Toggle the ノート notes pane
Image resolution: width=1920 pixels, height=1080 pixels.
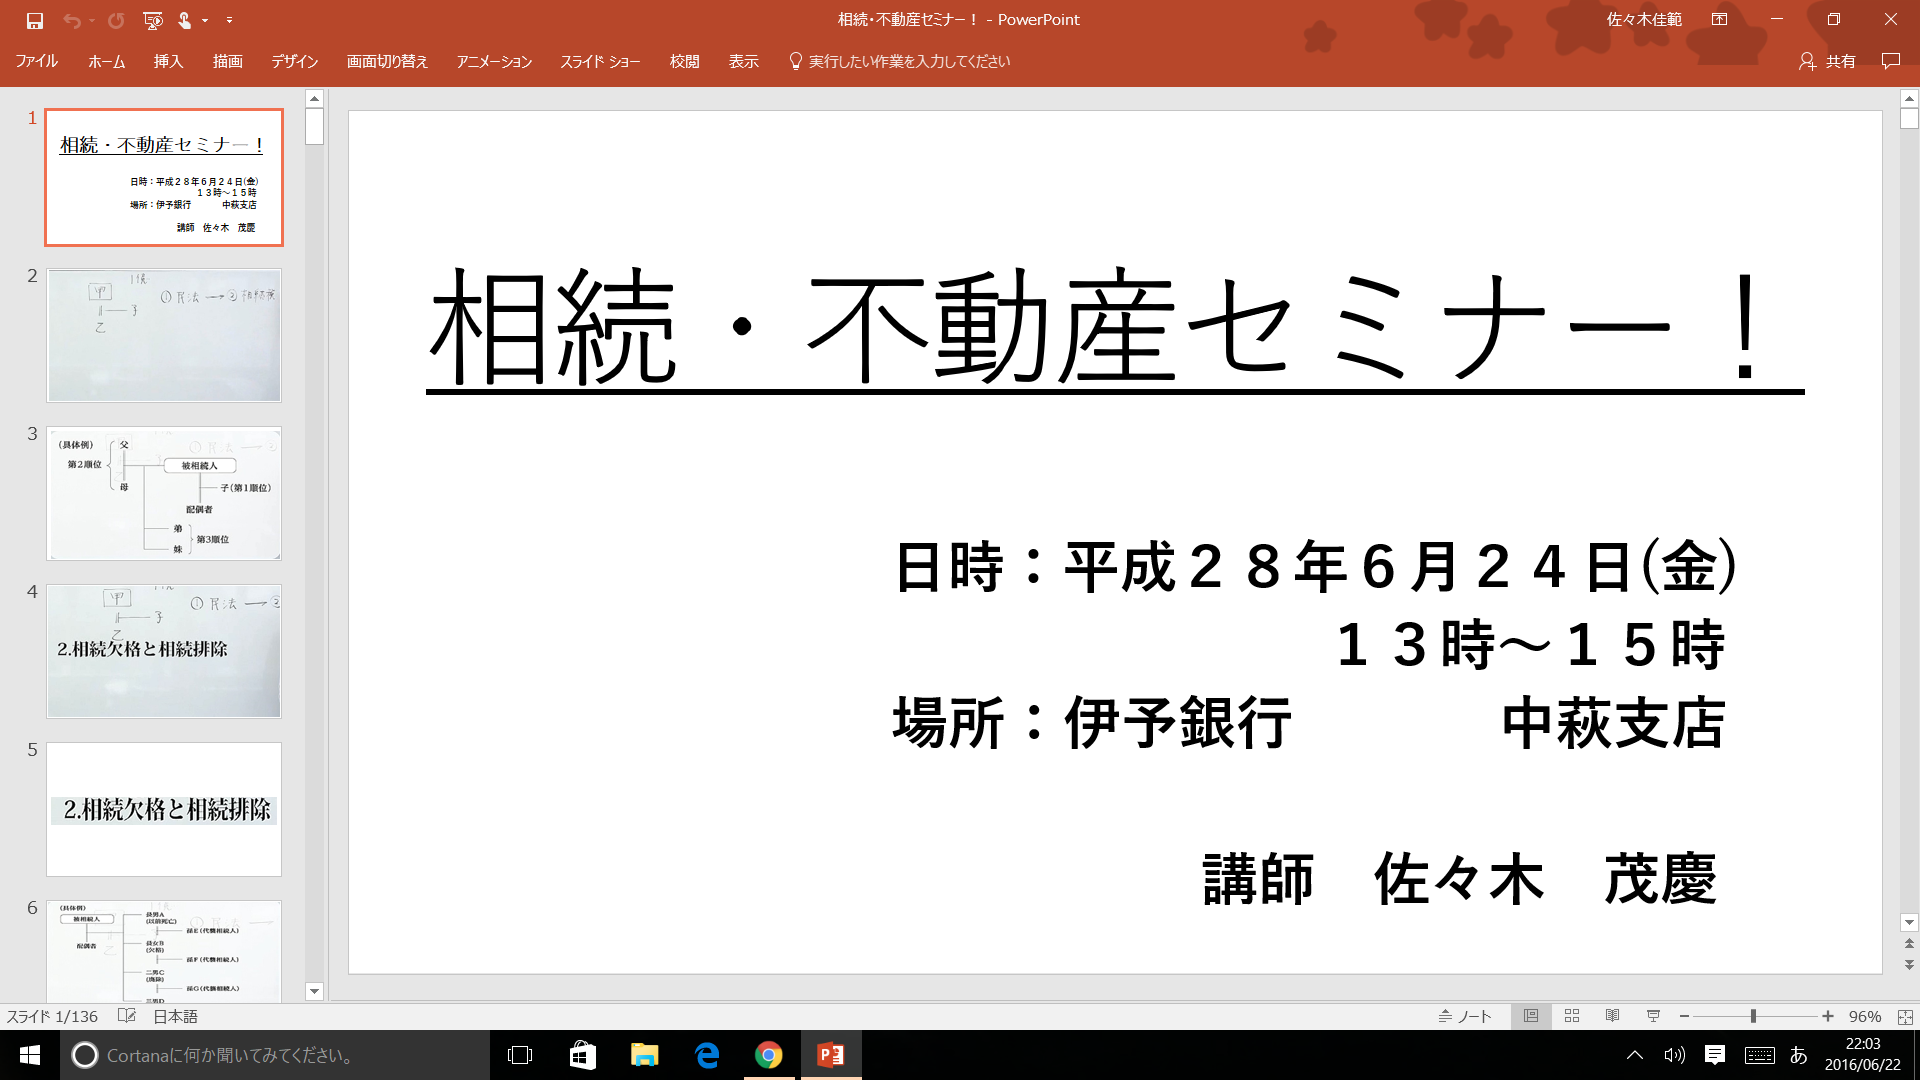[1465, 1016]
